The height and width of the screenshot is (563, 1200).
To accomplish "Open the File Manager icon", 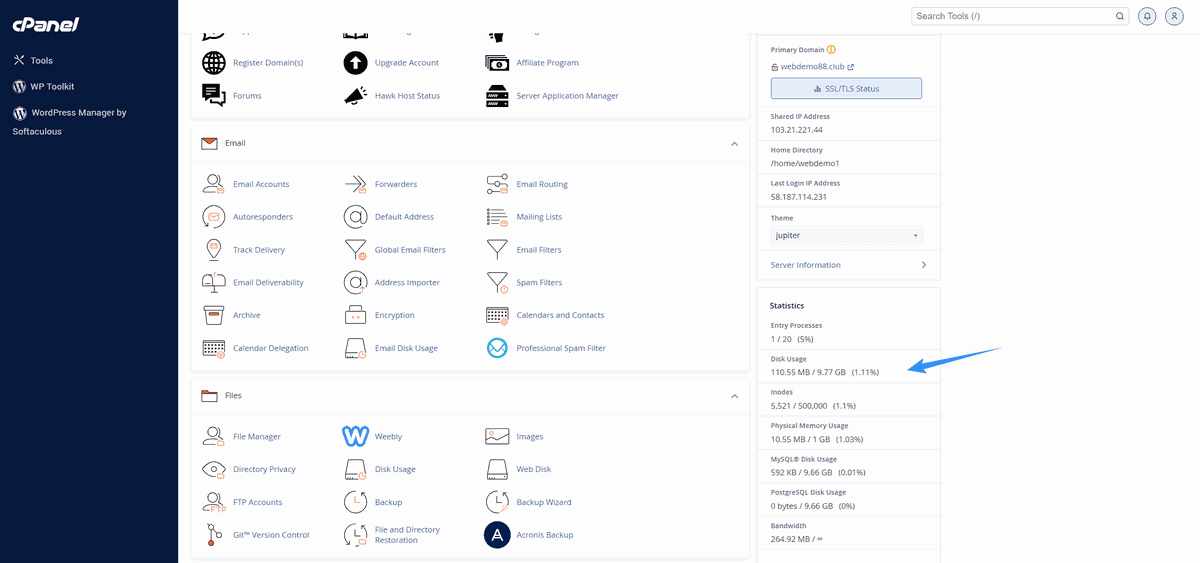I will pyautogui.click(x=213, y=436).
